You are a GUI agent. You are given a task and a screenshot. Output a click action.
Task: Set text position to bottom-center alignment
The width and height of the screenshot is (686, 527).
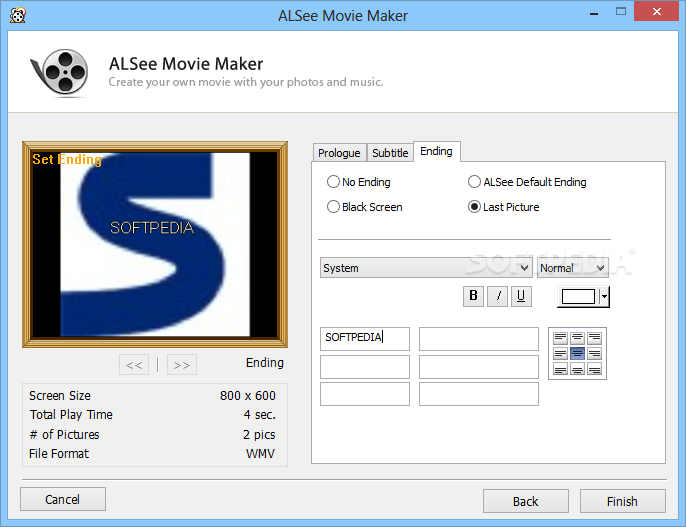tap(578, 369)
